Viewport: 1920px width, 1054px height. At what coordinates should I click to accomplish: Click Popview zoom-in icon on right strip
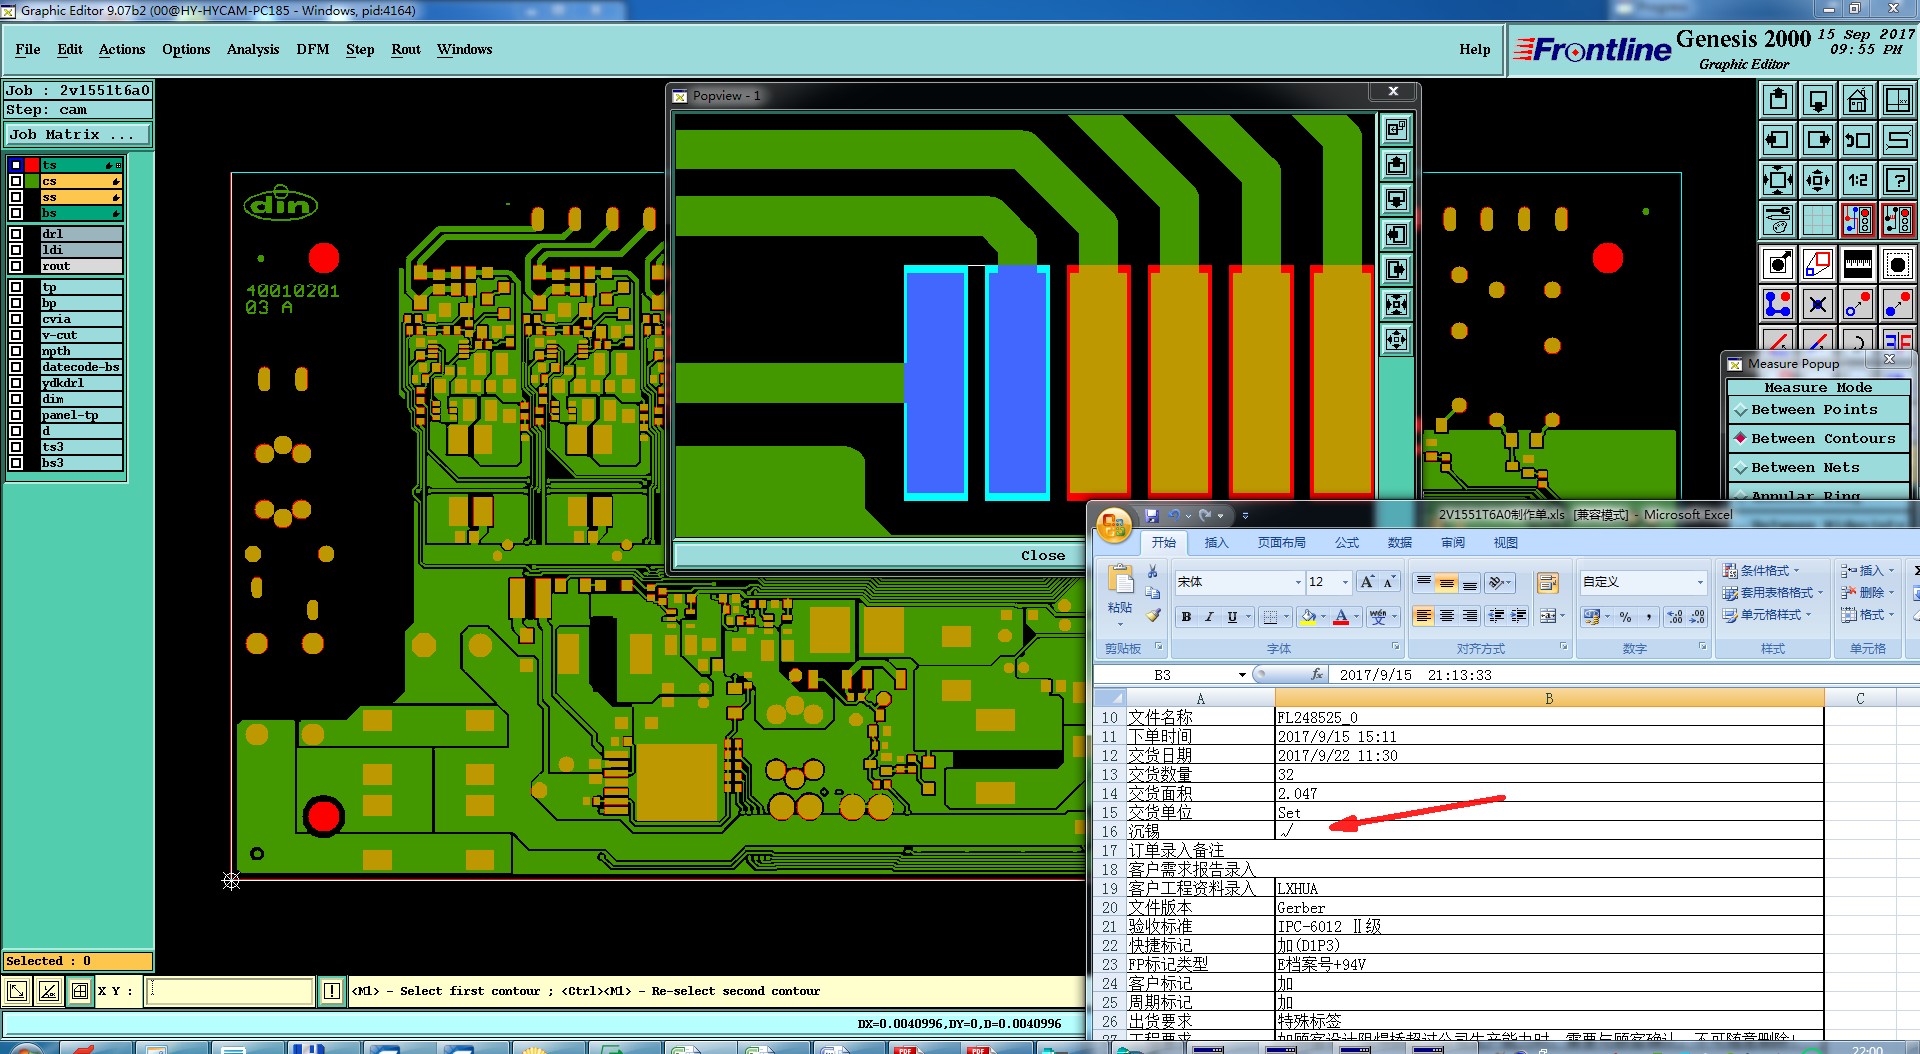[1397, 305]
